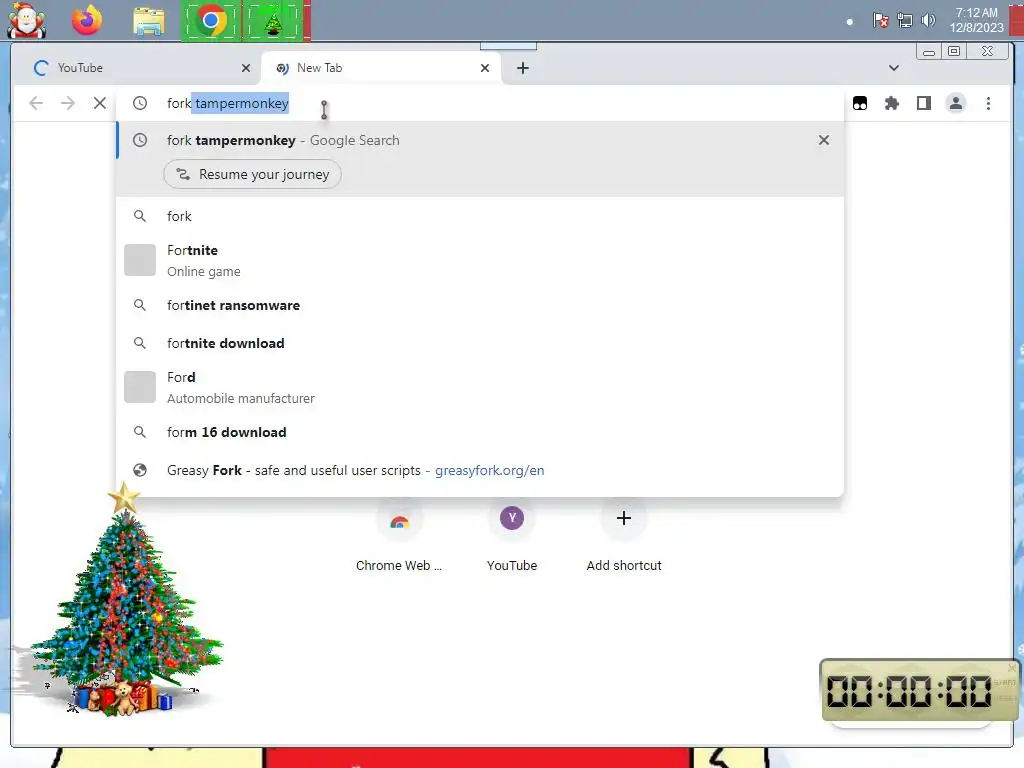
Task: Click the 00:00:00 timer widget
Action: [x=920, y=691]
